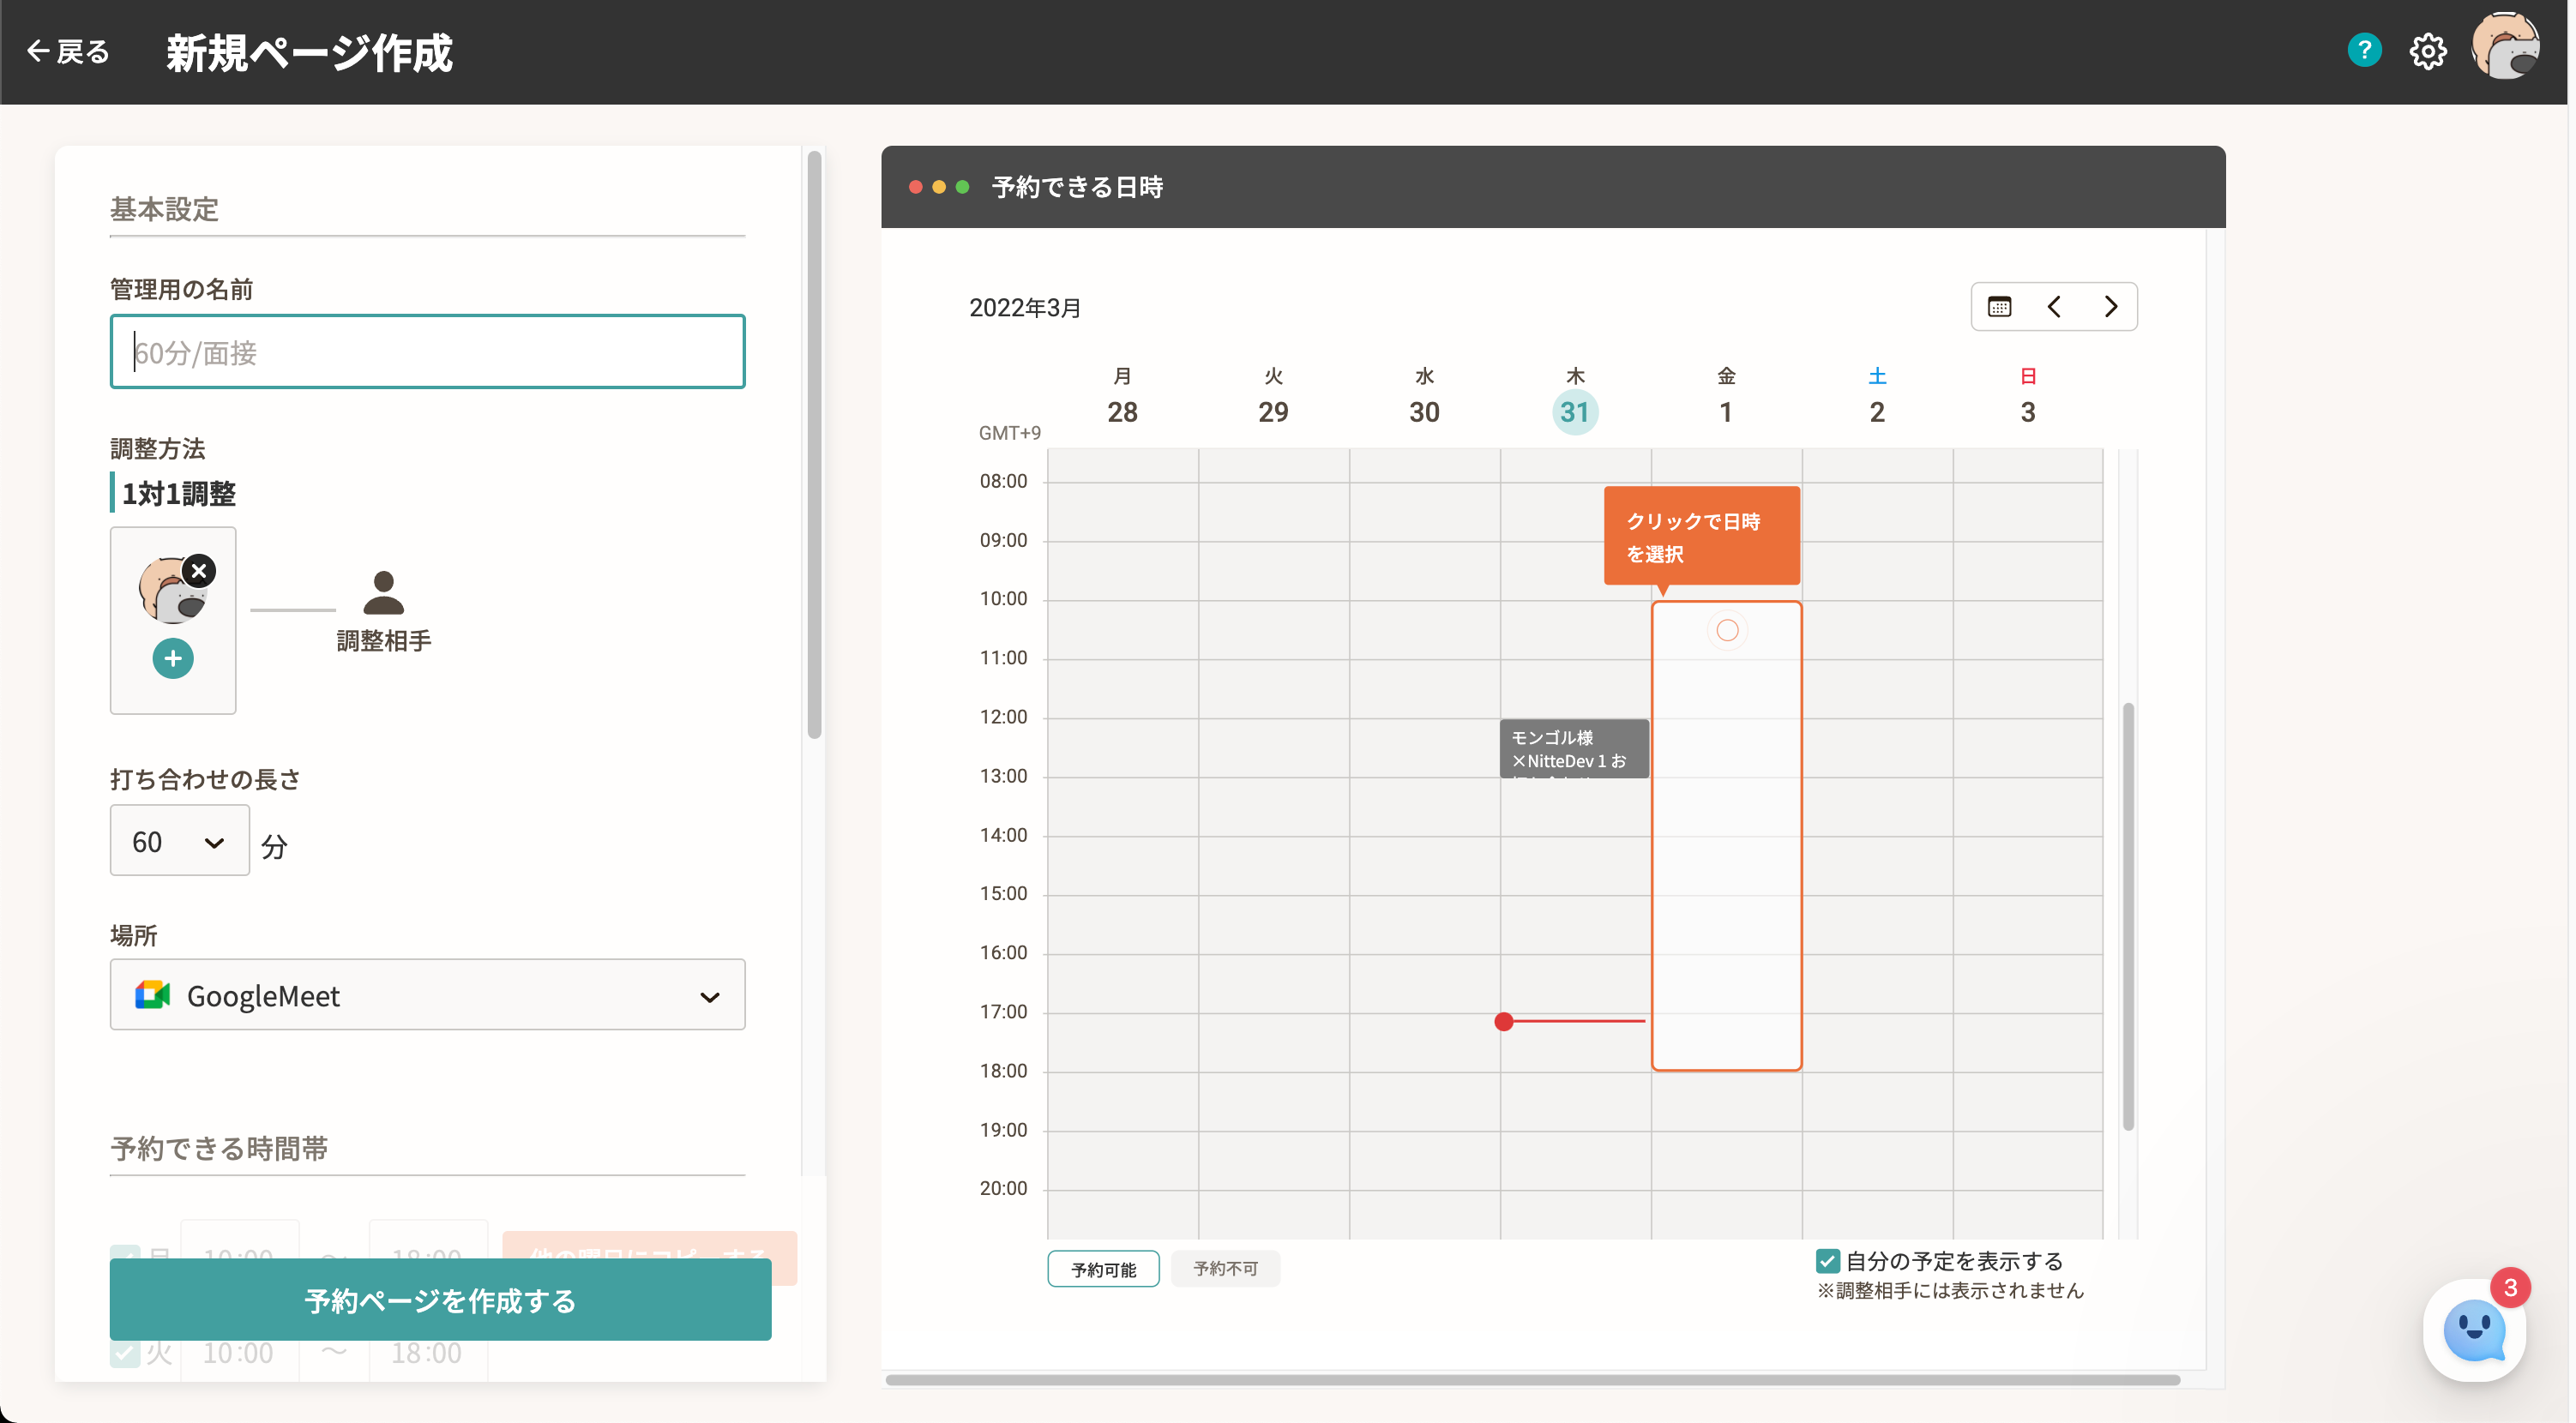Viewport: 2576px width, 1423px height.
Task: Select the 予約不可 tab
Action: tap(1225, 1269)
